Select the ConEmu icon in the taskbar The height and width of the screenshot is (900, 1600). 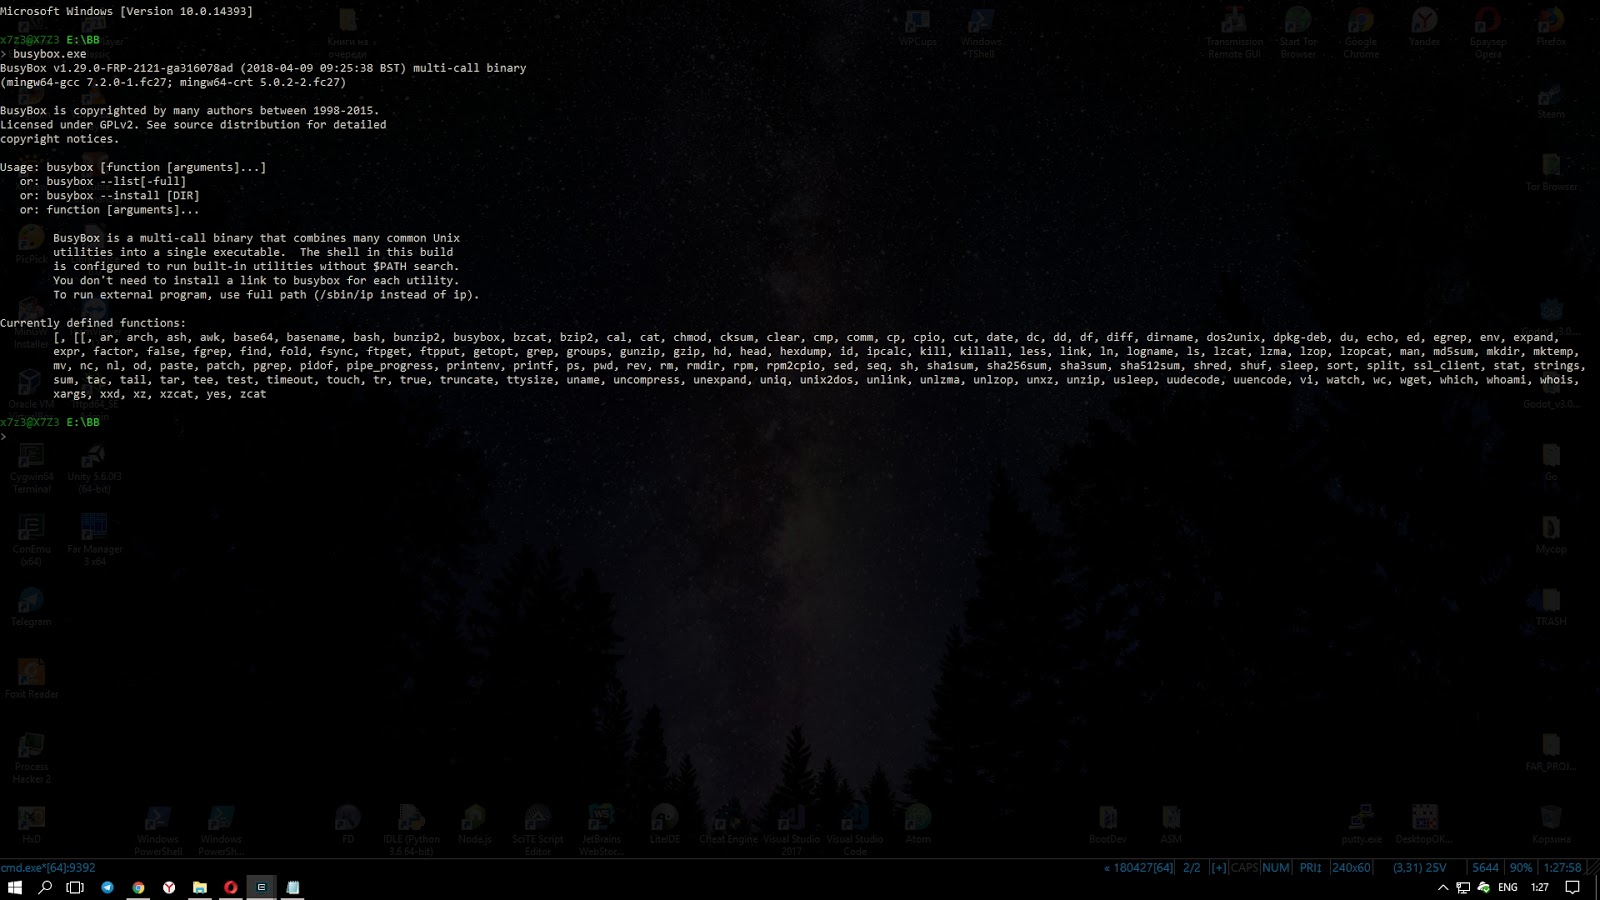tap(261, 887)
